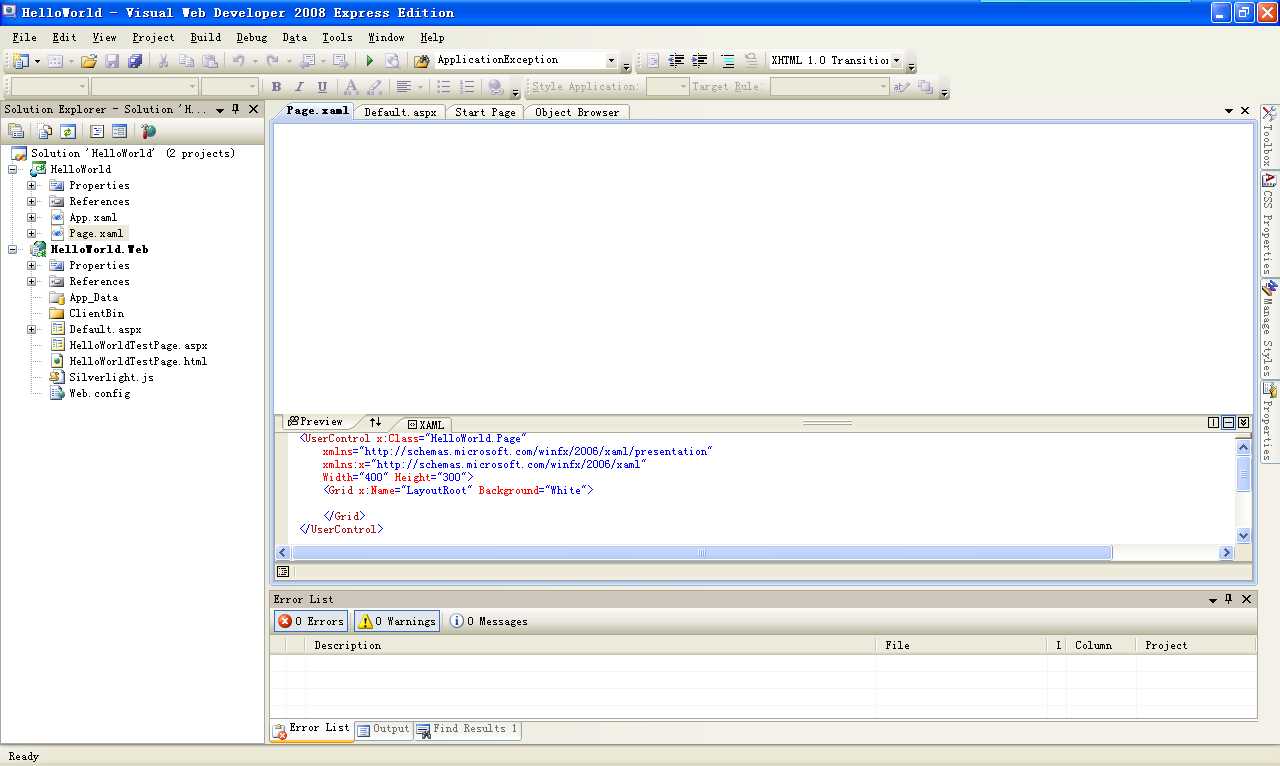This screenshot has width=1280, height=766.
Task: Open the XHTML 1.0 Transitional dropdown
Action: pyautogui.click(x=896, y=61)
